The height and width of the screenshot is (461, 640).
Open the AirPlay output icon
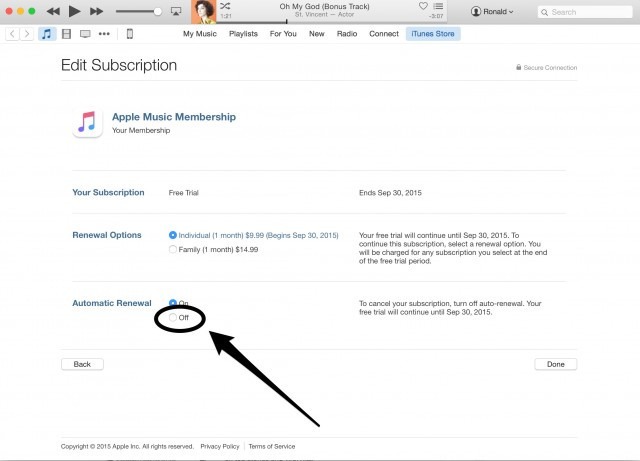(176, 11)
